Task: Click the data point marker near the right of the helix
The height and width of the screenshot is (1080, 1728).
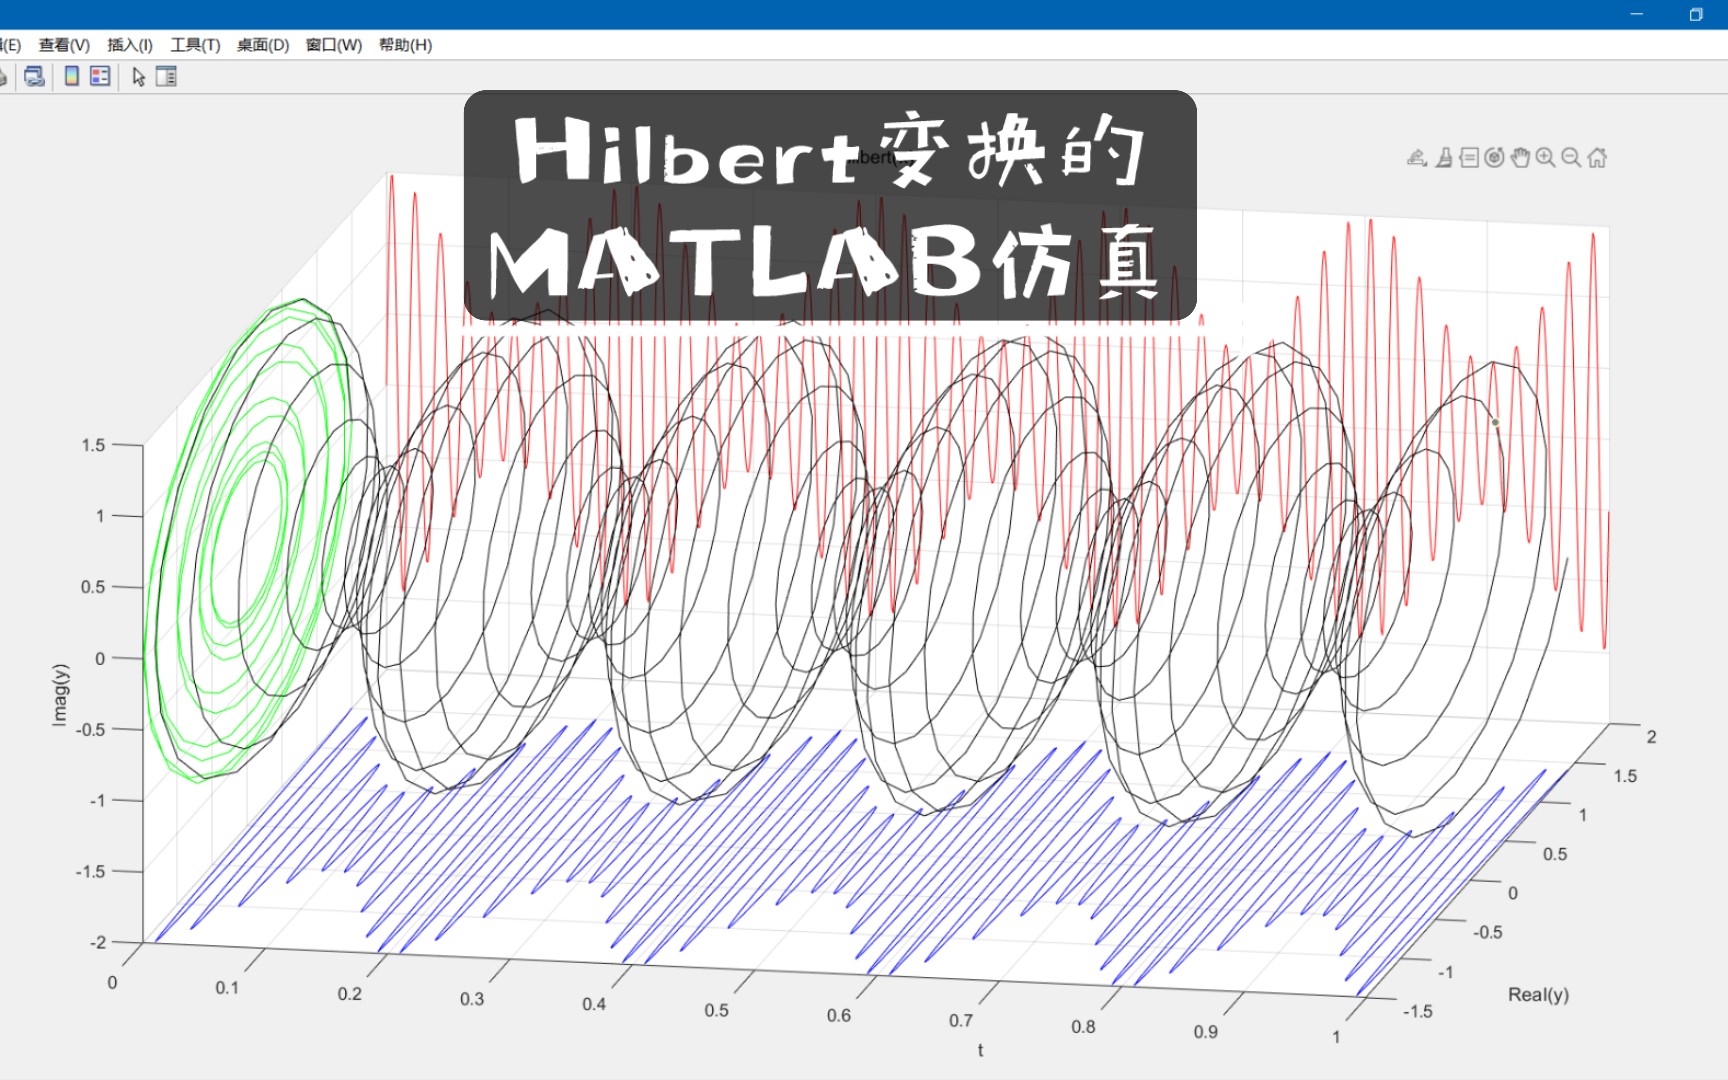Action: [1495, 422]
